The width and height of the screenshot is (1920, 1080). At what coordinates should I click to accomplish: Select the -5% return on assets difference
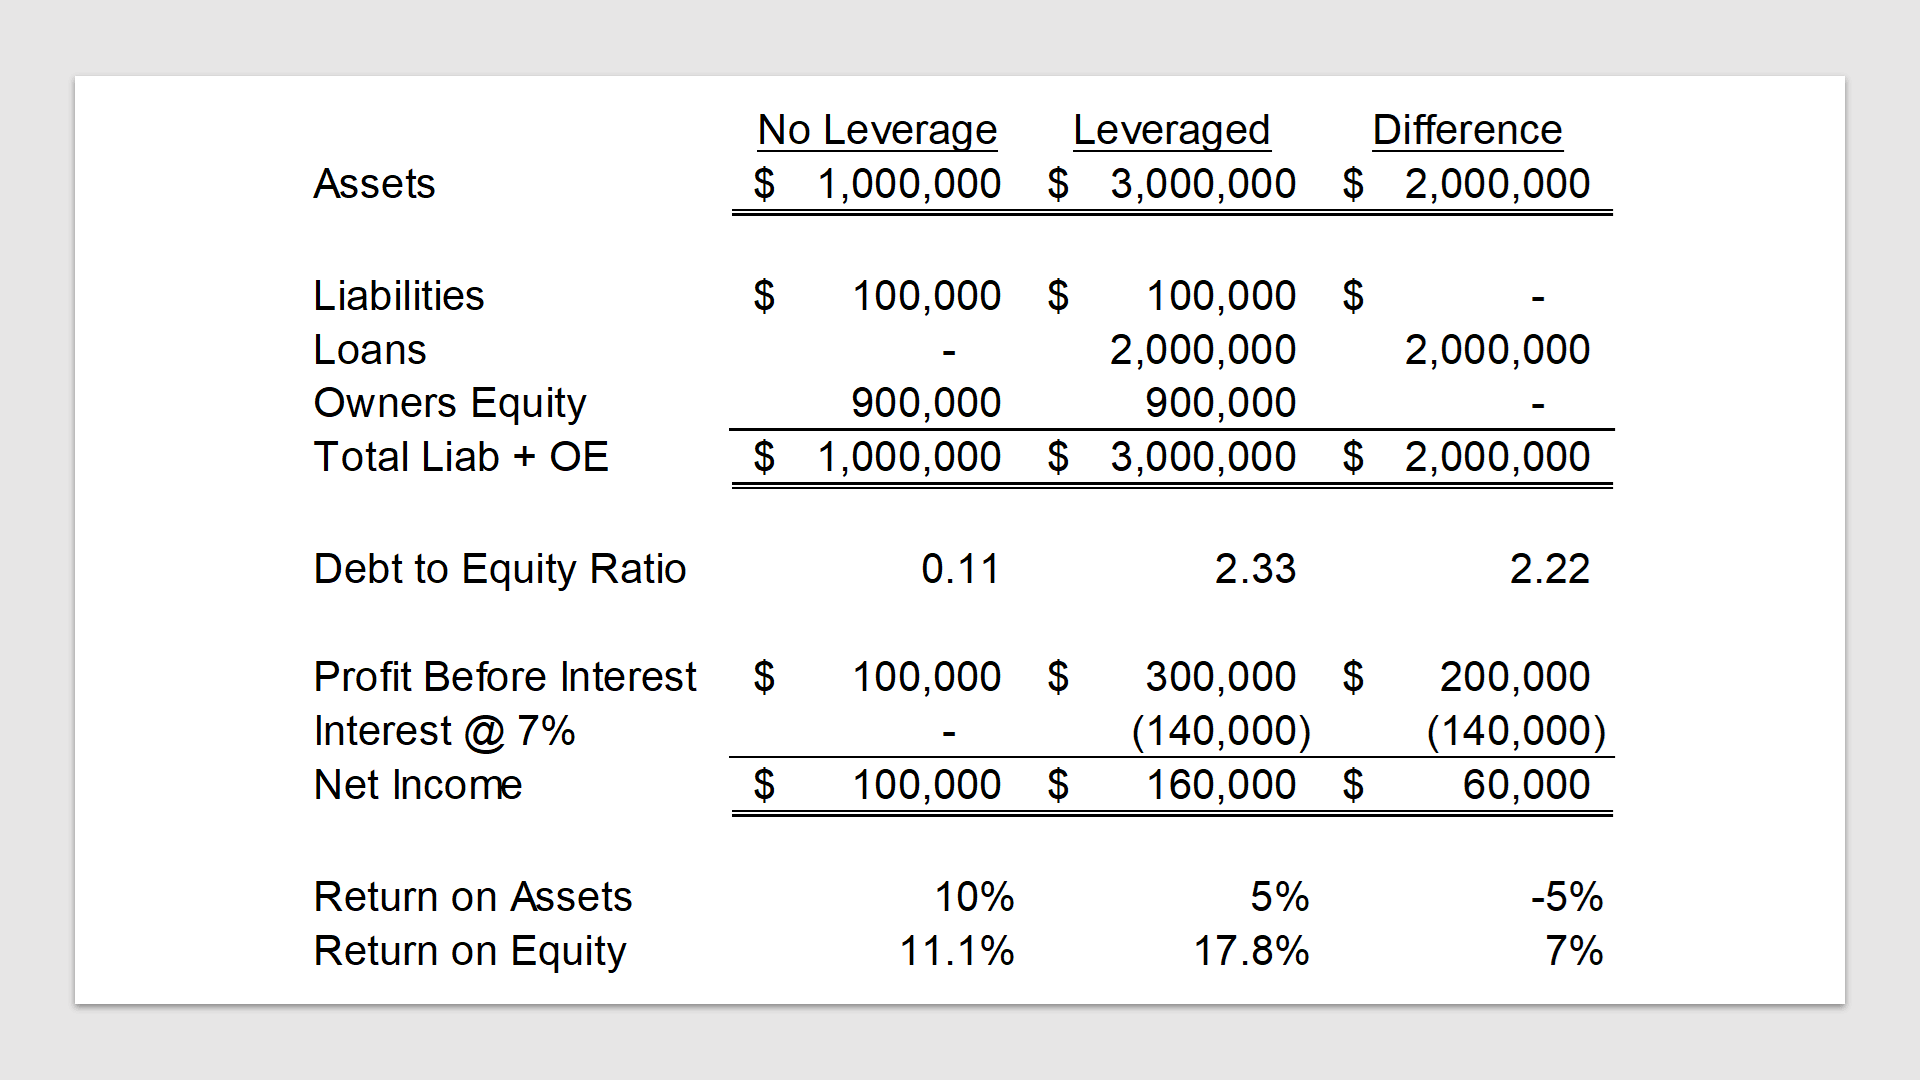1567,897
